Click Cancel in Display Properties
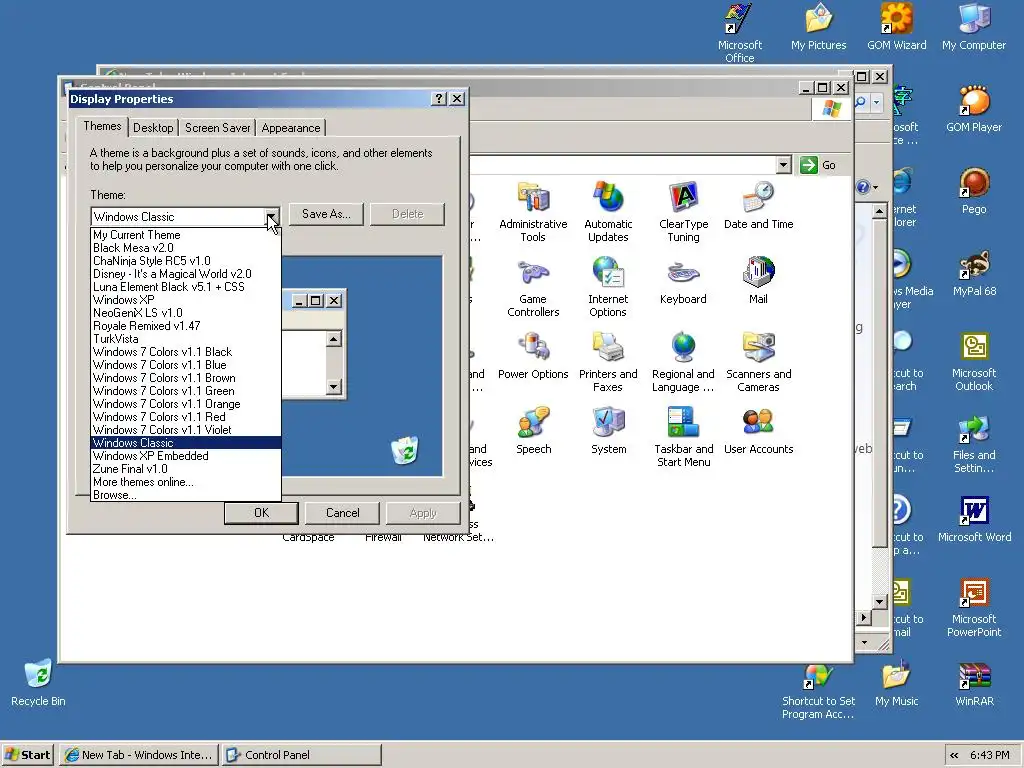Screen dimensions: 1024x768 [x=342, y=513]
